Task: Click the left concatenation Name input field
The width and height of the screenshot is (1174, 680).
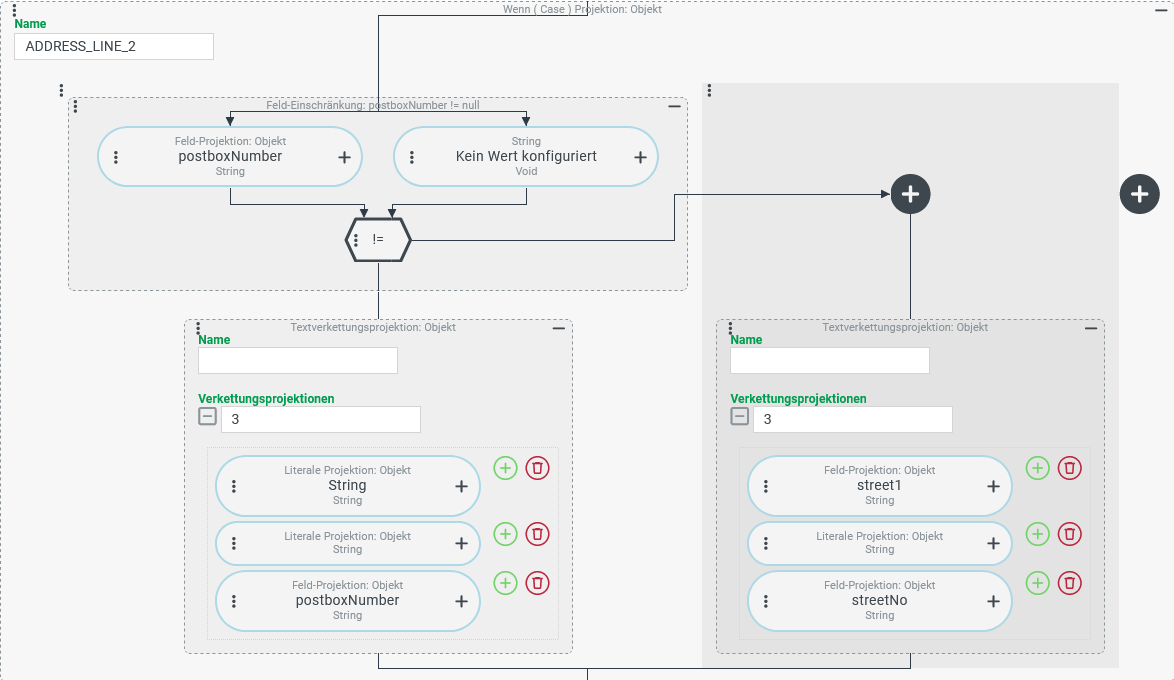Action: (x=297, y=360)
